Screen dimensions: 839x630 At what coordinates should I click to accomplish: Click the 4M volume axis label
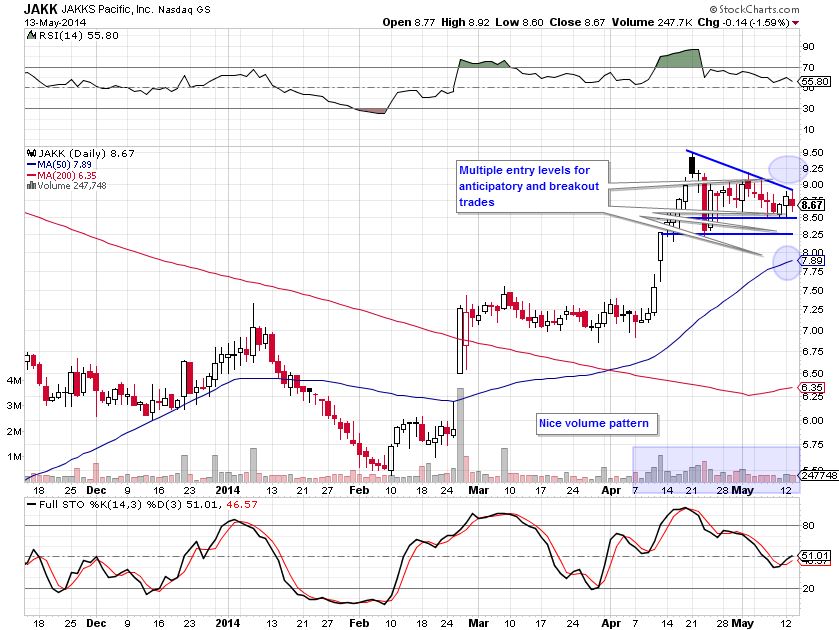coord(14,381)
